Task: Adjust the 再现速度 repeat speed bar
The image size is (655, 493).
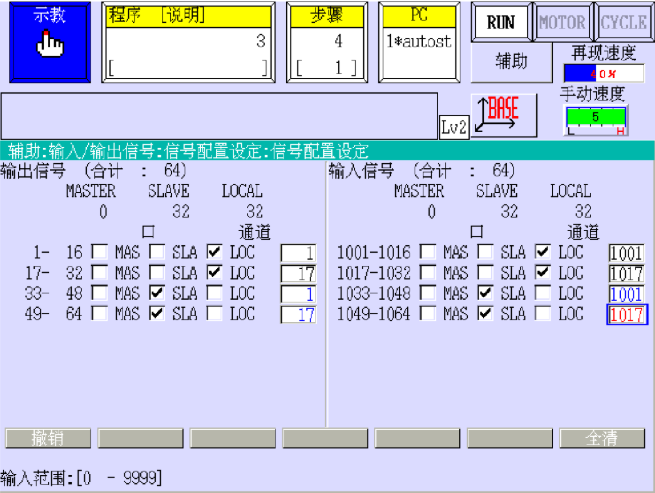Action: click(x=604, y=74)
